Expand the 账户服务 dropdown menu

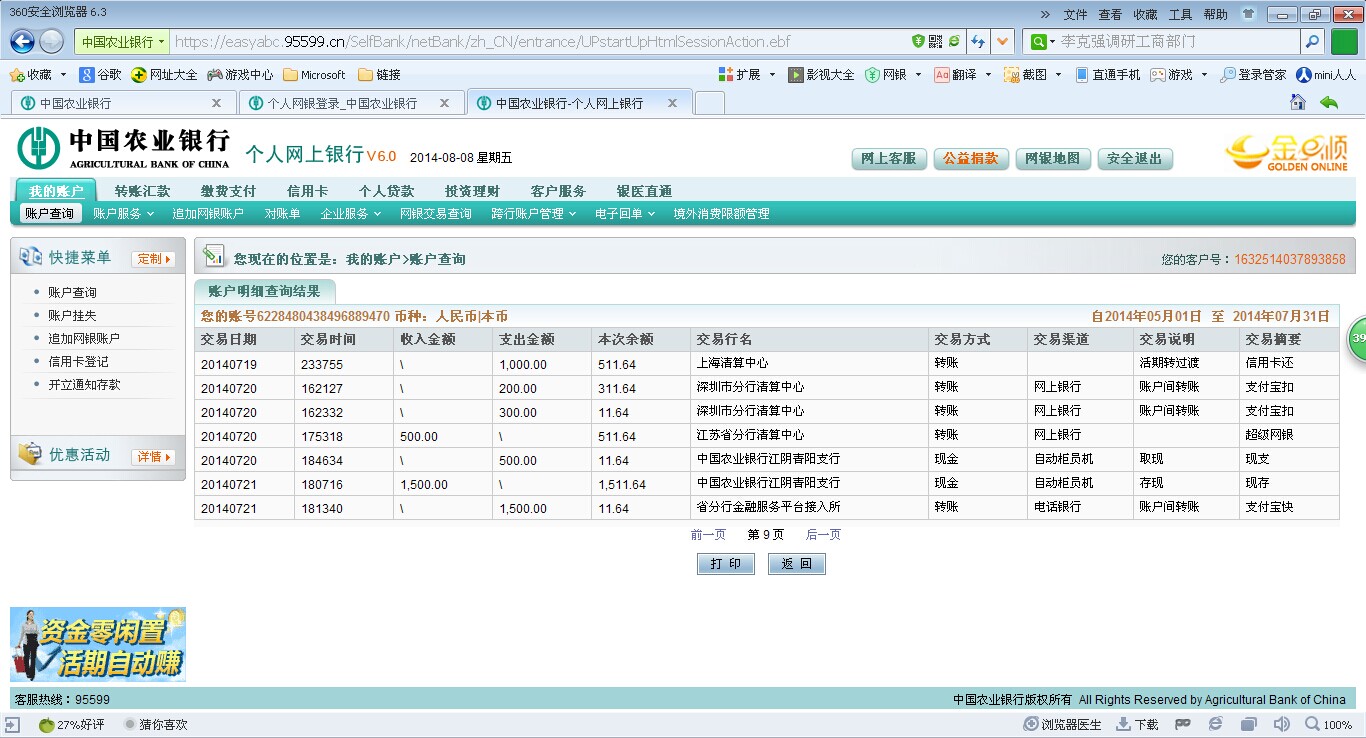point(123,213)
